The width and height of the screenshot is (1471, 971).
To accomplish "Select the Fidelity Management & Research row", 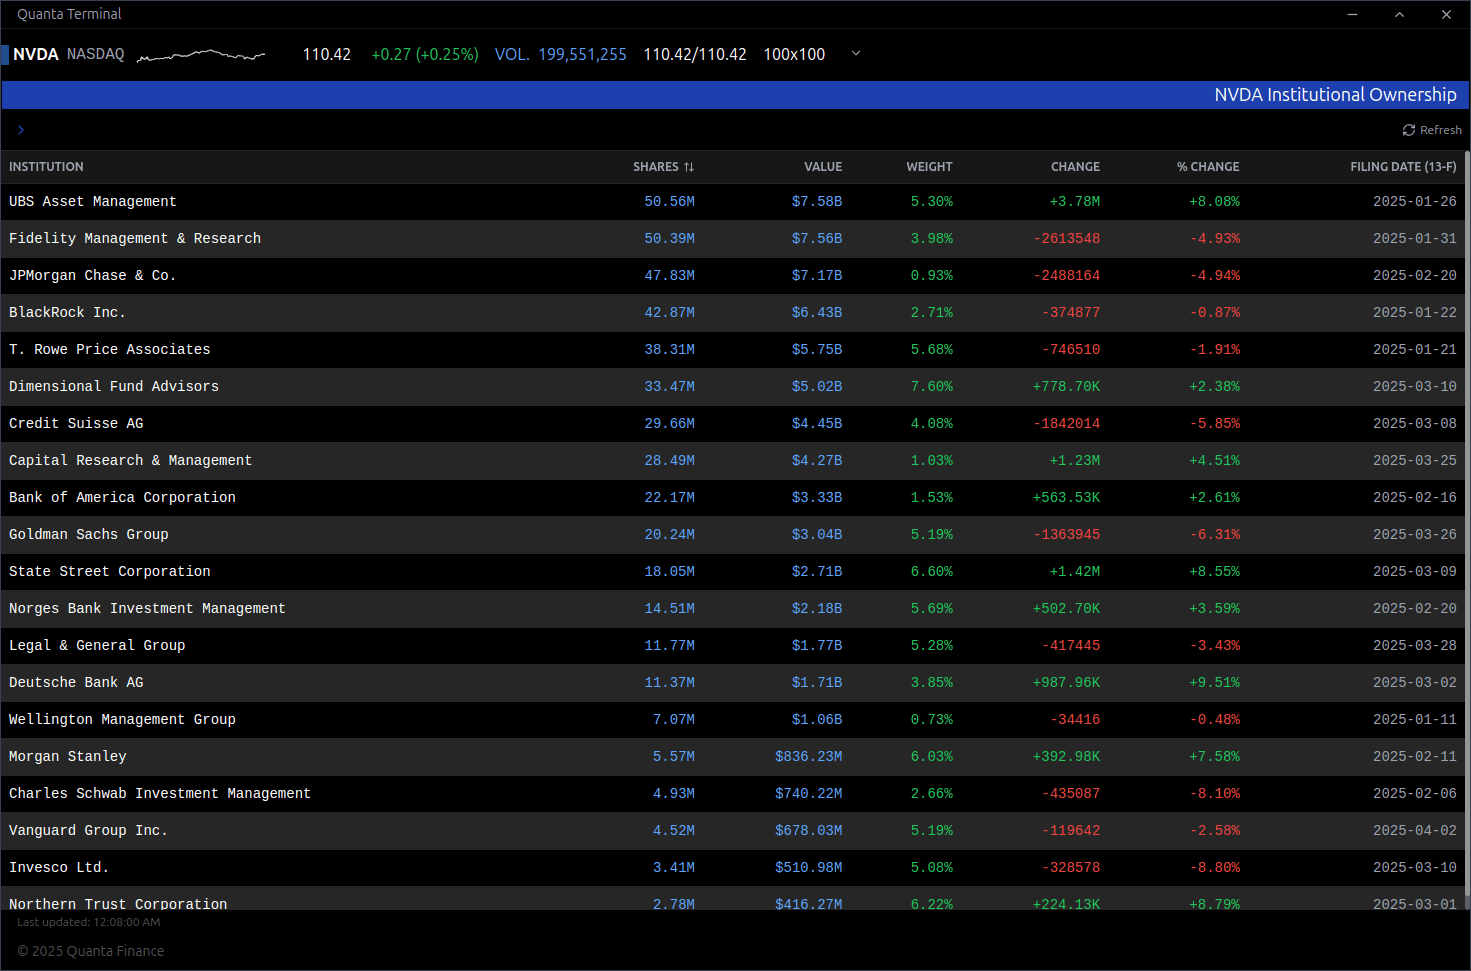I will point(733,239).
